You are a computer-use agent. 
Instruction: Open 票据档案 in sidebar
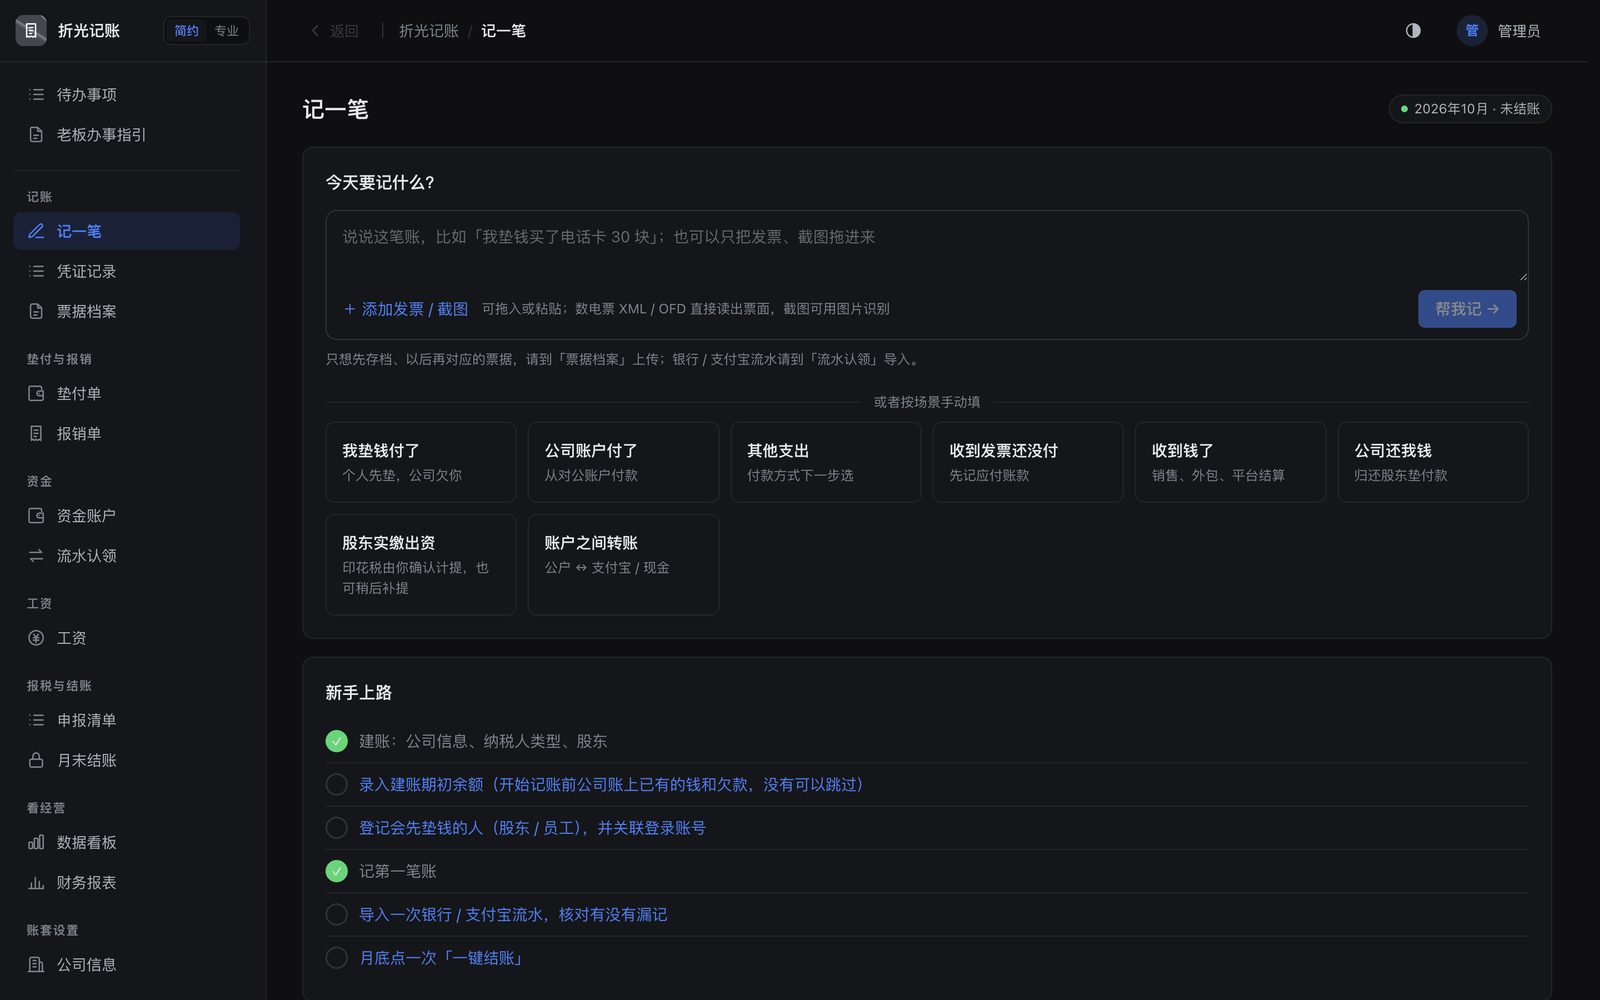tap(126, 311)
